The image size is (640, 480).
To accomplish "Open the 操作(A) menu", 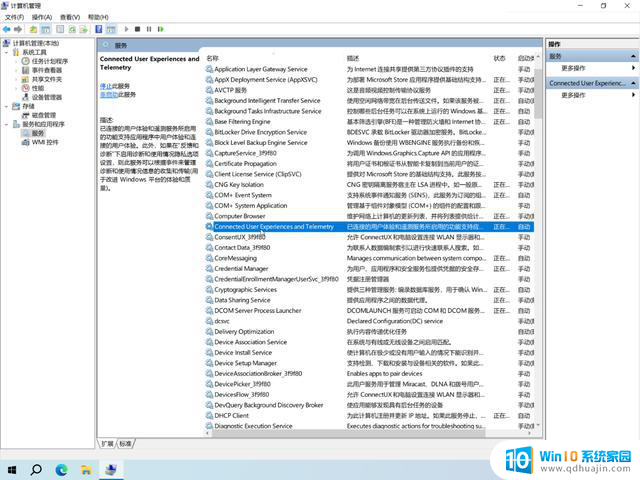I will coord(42,17).
